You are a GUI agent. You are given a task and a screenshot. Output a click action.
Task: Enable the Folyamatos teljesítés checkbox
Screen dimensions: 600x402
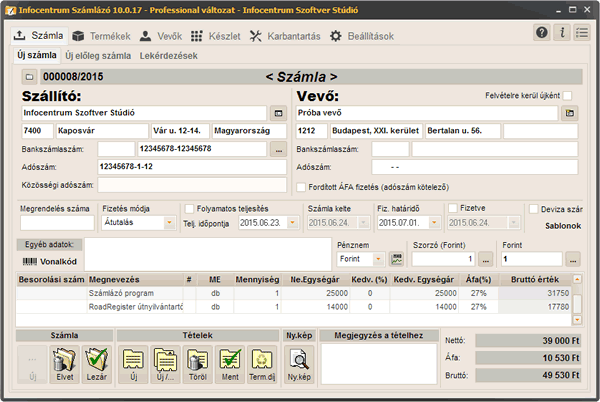[x=190, y=208]
